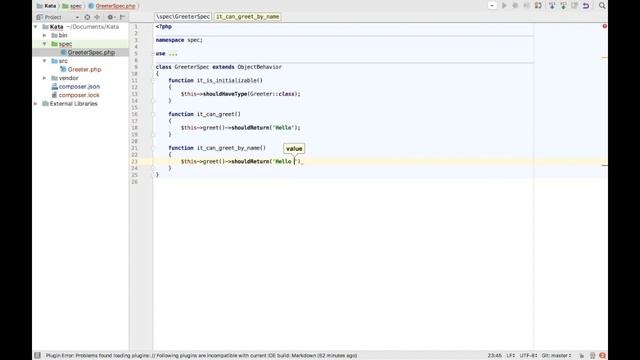Click the Plugin Error status message

click(x=201, y=356)
